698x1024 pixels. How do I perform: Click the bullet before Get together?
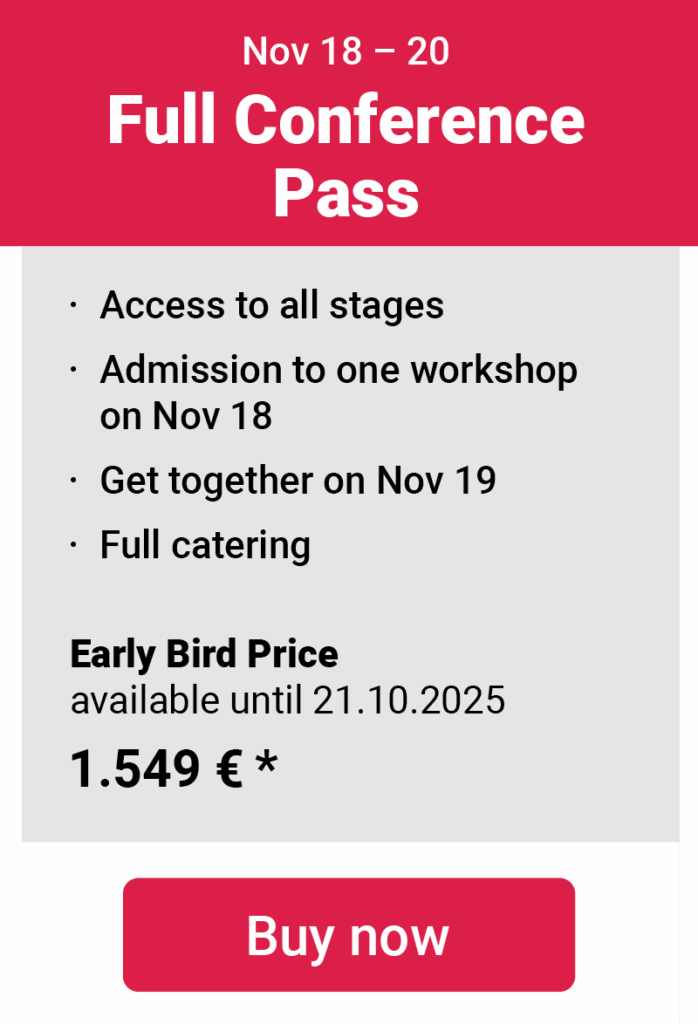pos(74,481)
